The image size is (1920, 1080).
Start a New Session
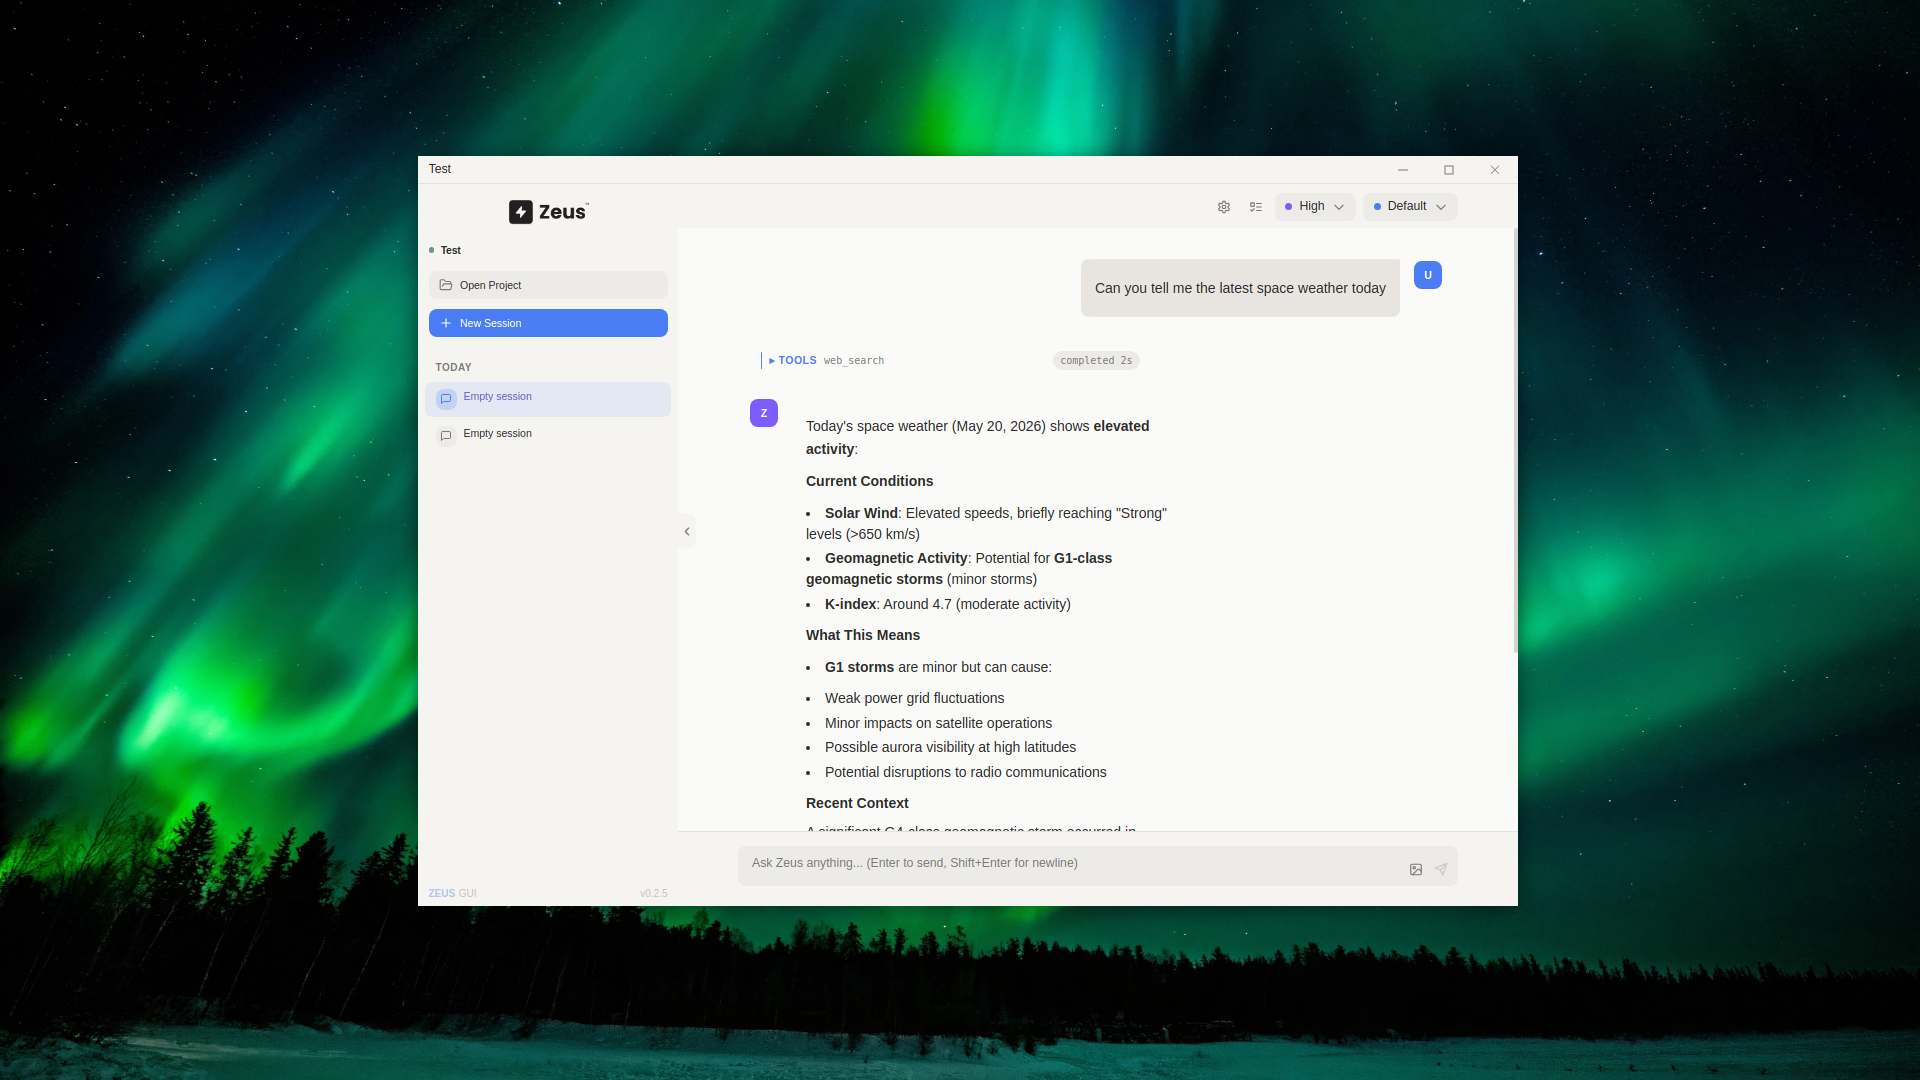pos(548,323)
